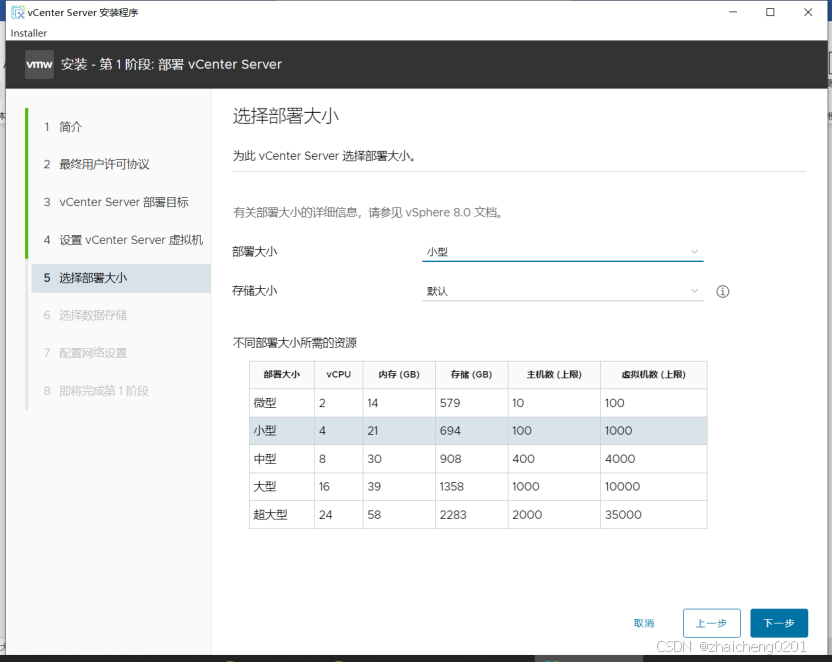Open the 存储大小 dropdown showing 默认

[562, 291]
